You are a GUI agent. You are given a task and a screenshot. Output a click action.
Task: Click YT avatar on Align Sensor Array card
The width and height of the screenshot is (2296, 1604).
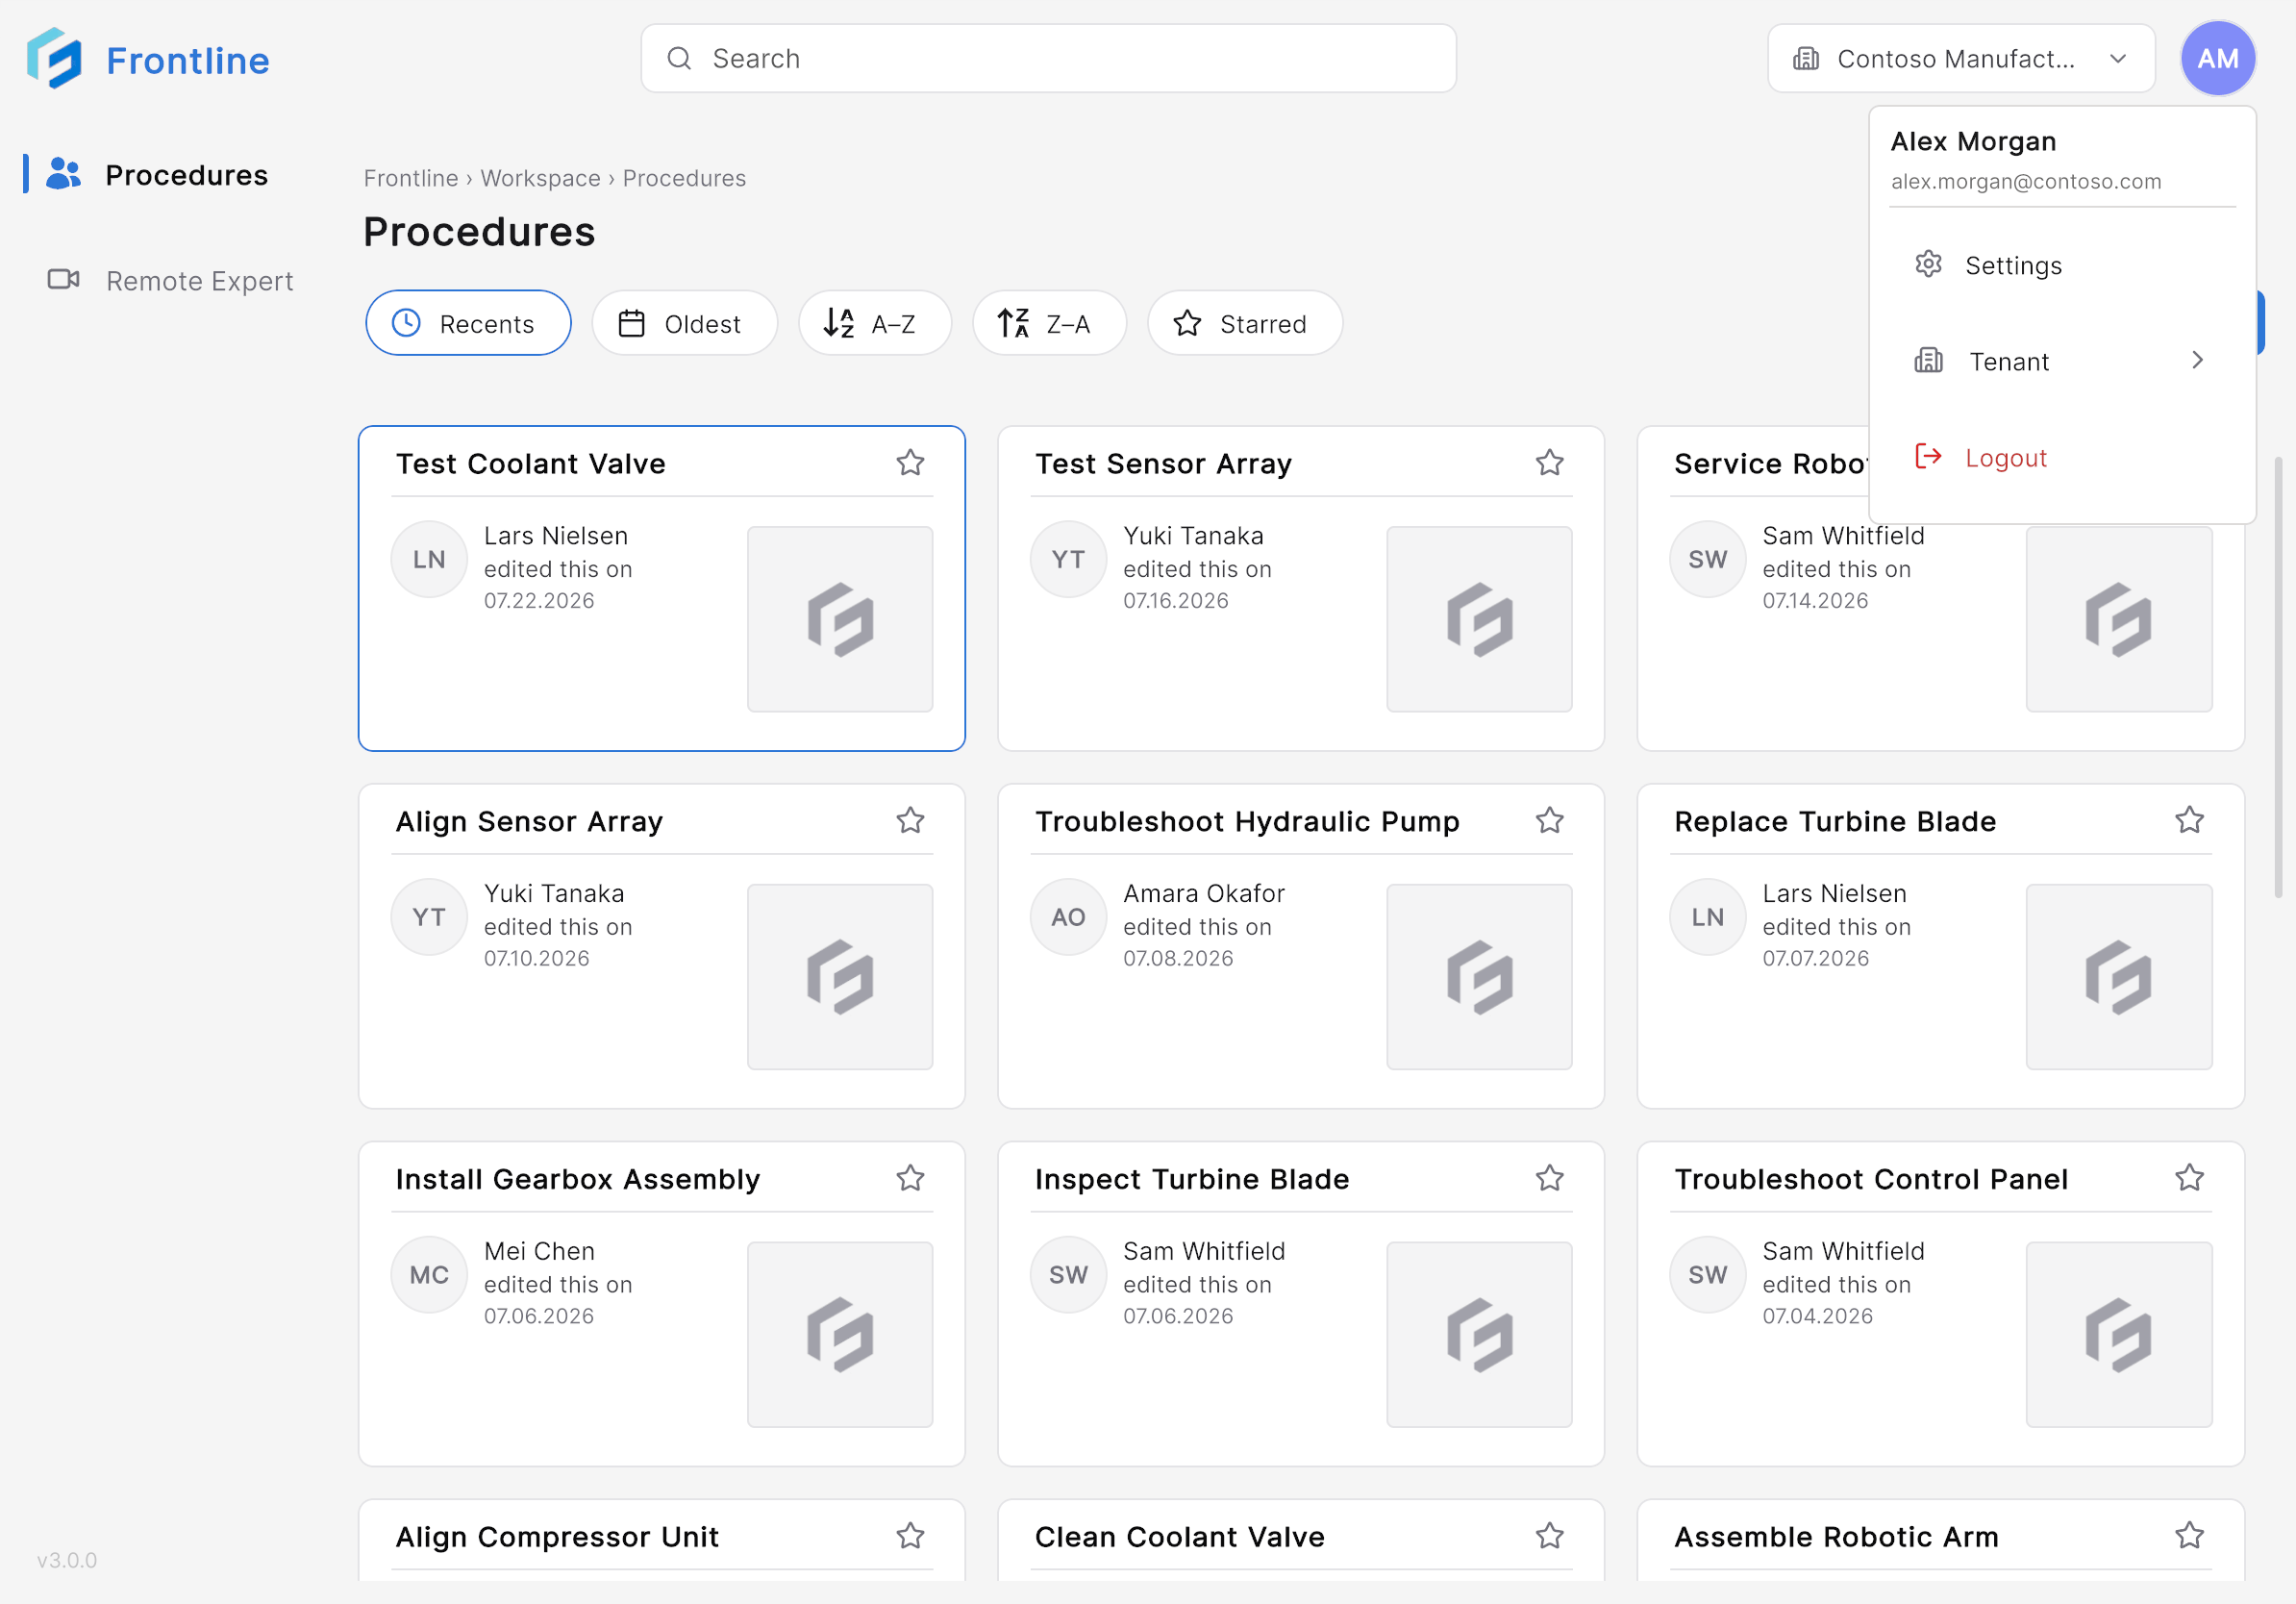tap(429, 917)
